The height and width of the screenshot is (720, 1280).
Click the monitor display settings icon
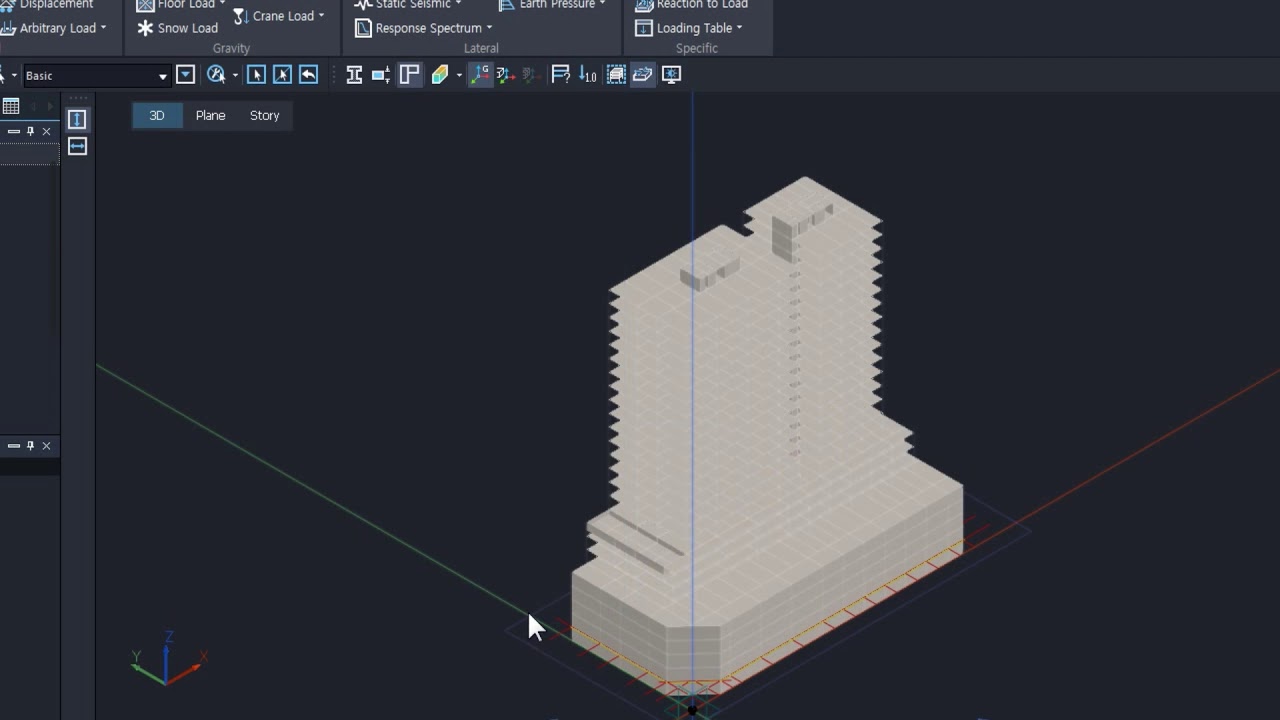[672, 75]
